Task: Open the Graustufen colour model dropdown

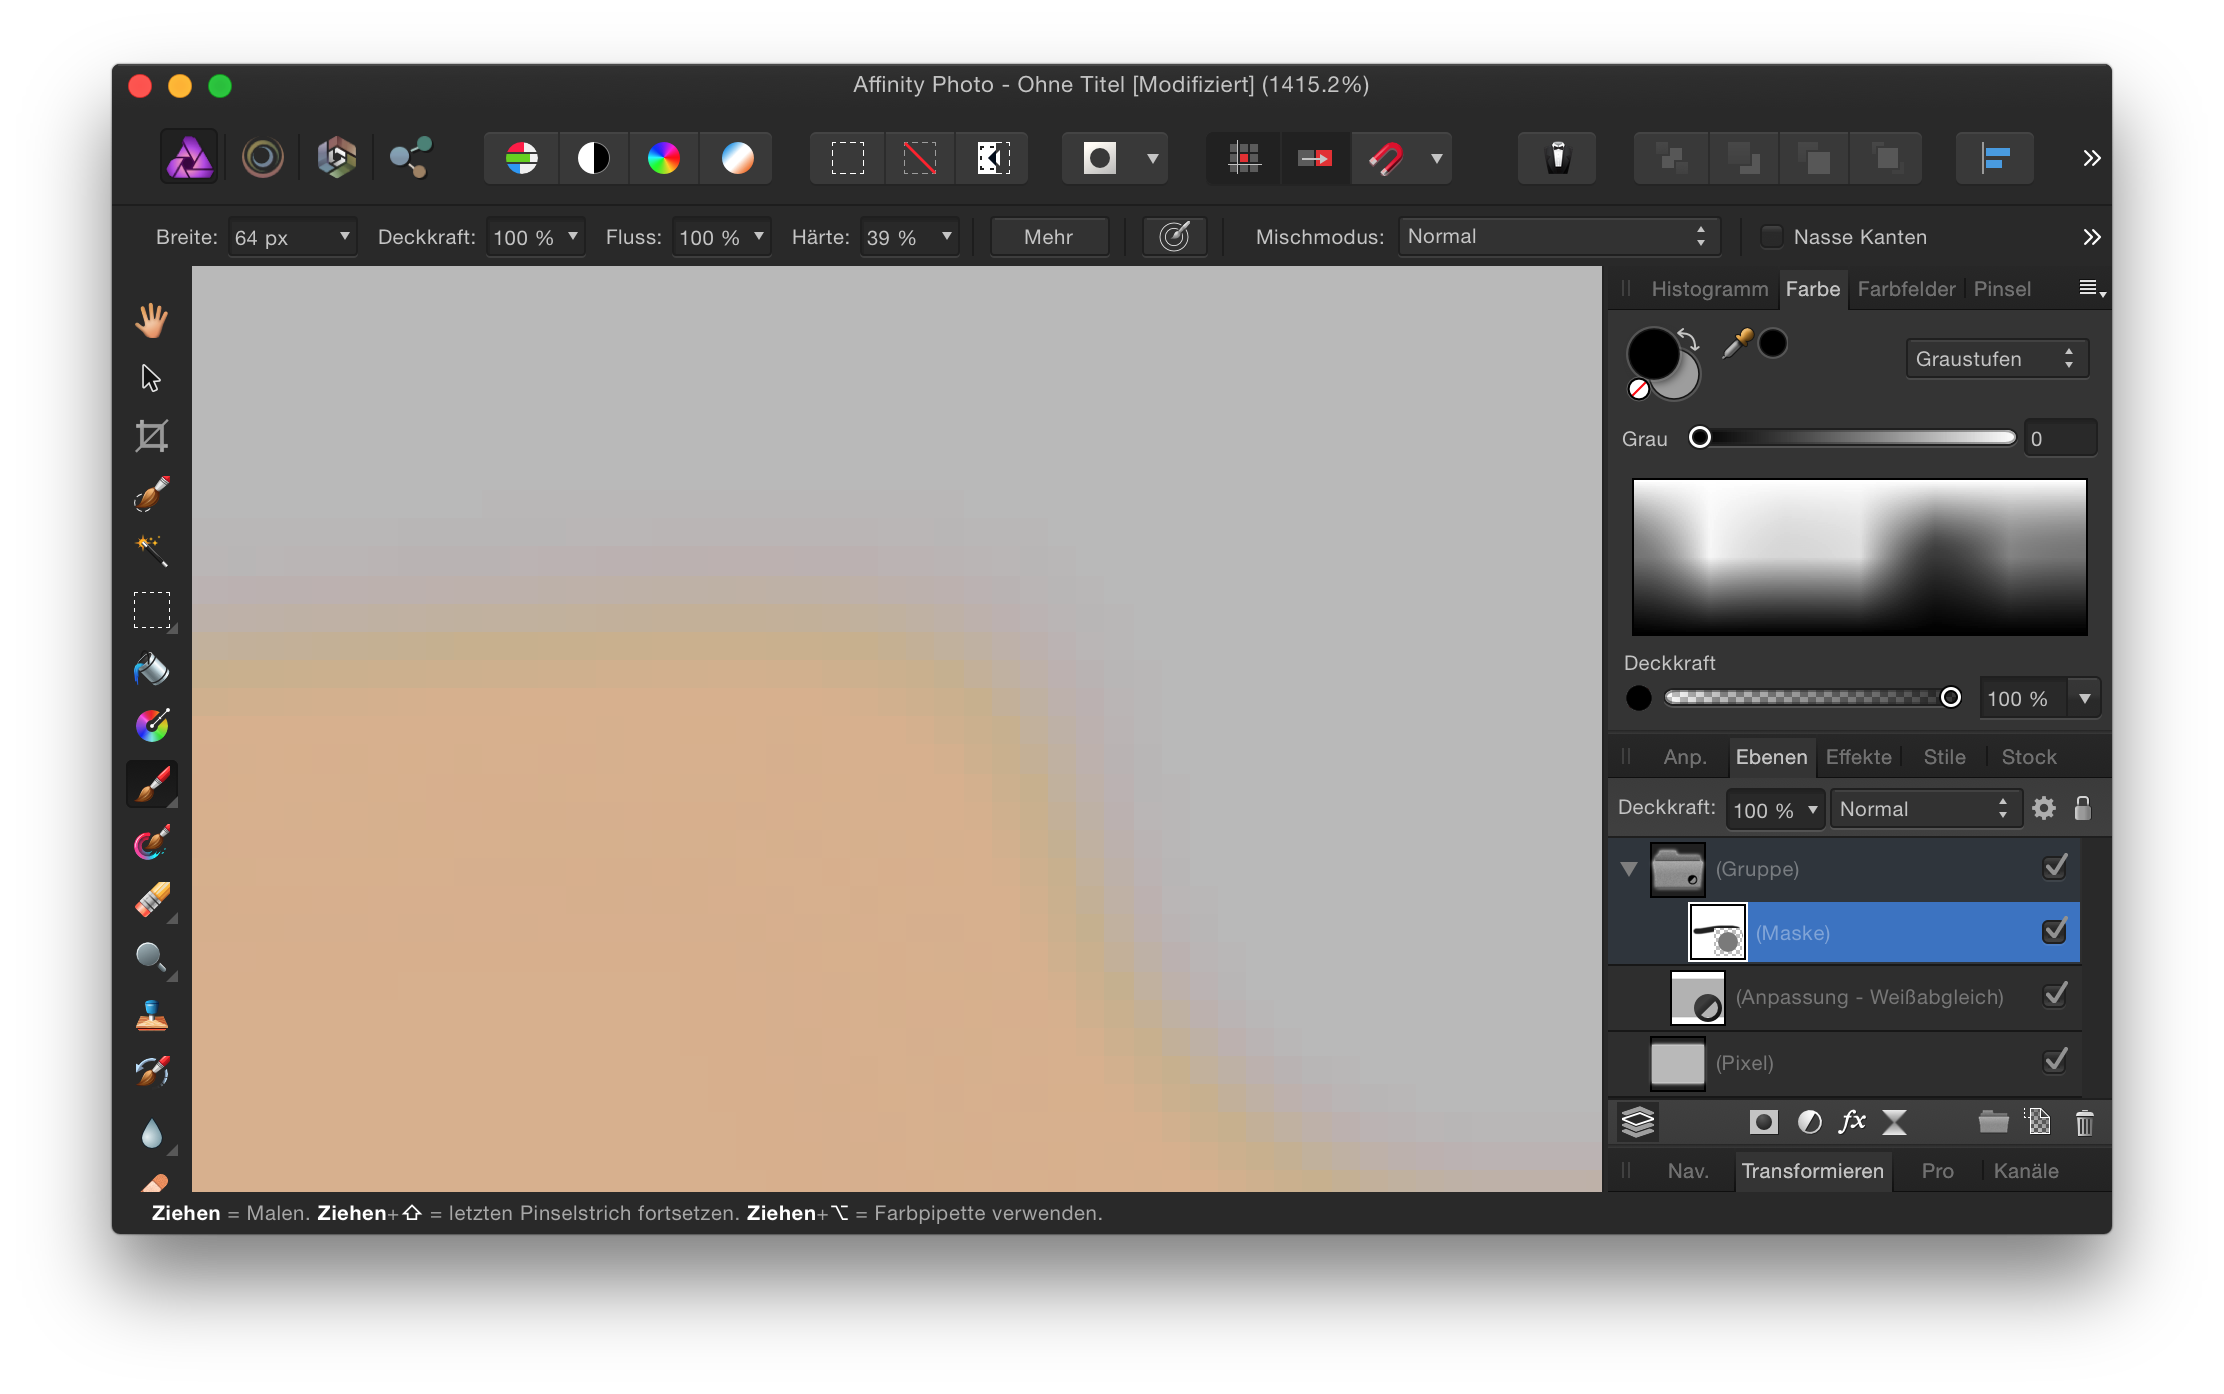Action: [1997, 359]
